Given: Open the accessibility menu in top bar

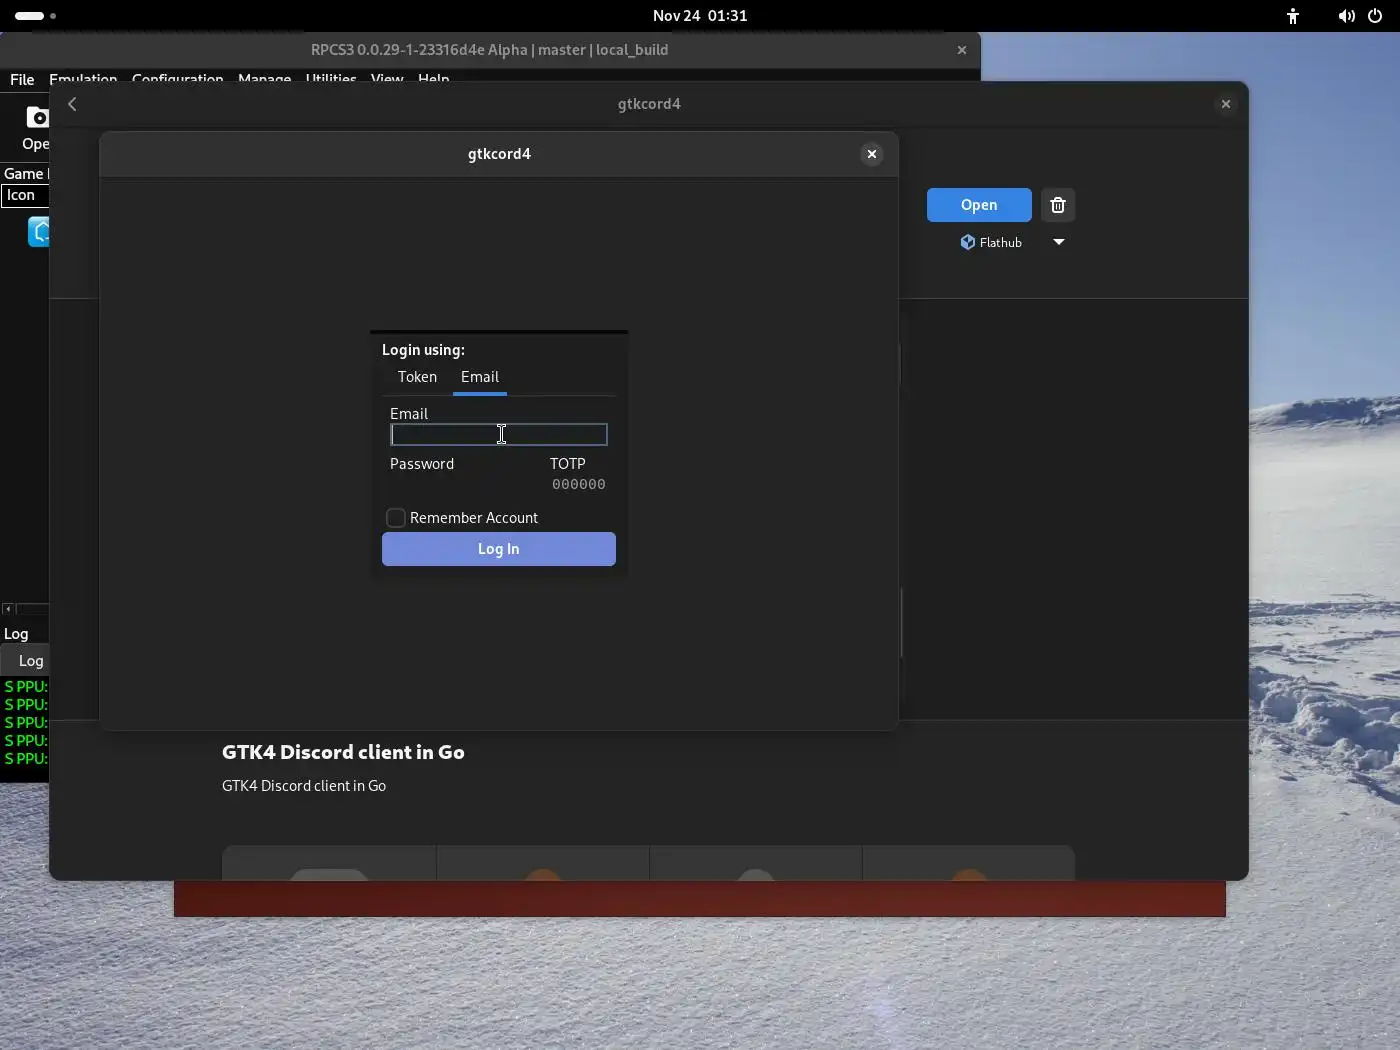Looking at the screenshot, I should point(1293,16).
